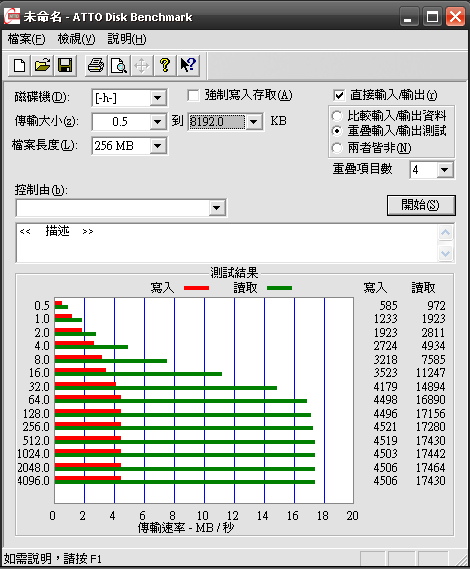Enable the 強制寫入存取 checkbox
This screenshot has height=569, width=470.
pyautogui.click(x=193, y=96)
